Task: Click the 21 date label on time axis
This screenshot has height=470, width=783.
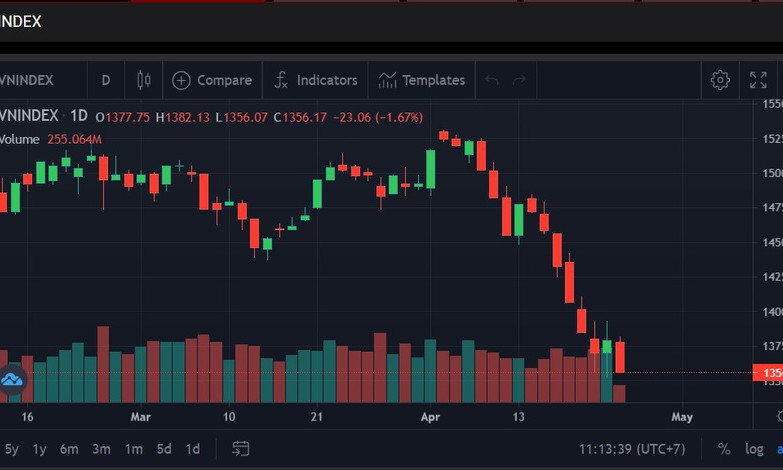Action: [317, 417]
